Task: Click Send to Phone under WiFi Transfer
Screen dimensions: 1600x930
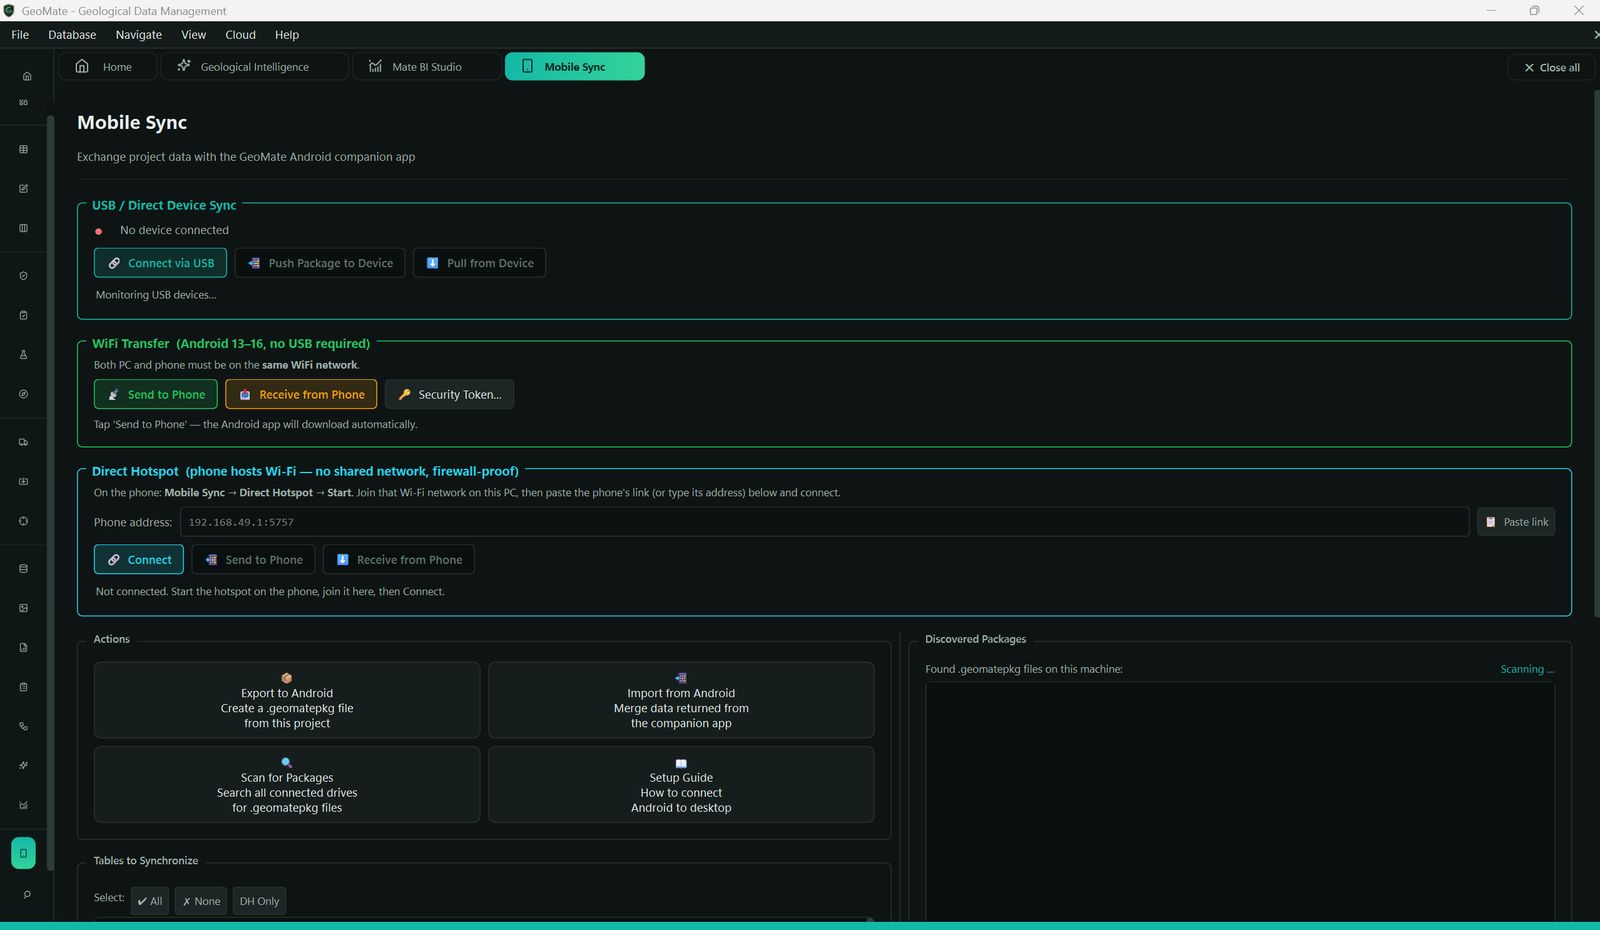Action: 155,395
